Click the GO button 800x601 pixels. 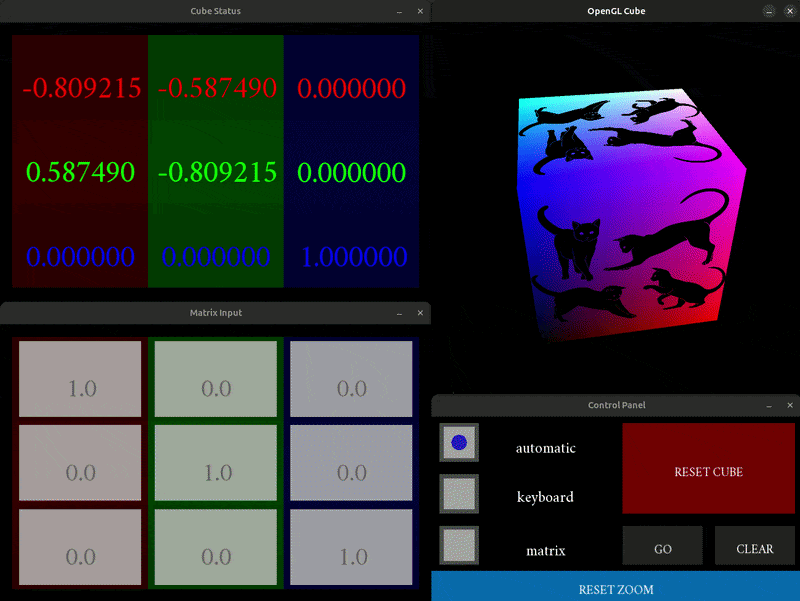coord(662,546)
